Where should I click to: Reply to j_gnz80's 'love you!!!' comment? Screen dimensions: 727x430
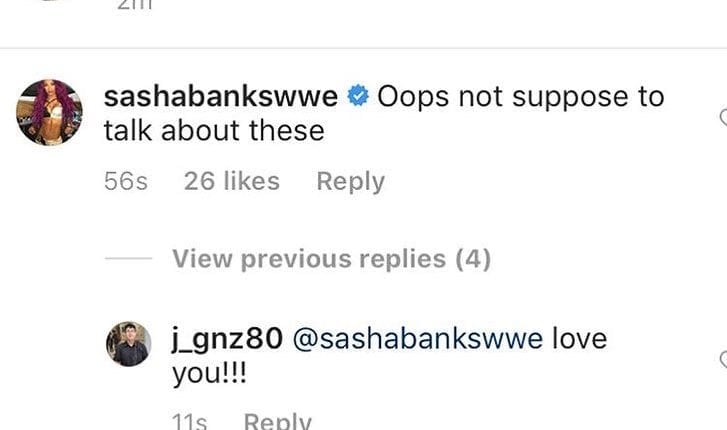tap(278, 421)
